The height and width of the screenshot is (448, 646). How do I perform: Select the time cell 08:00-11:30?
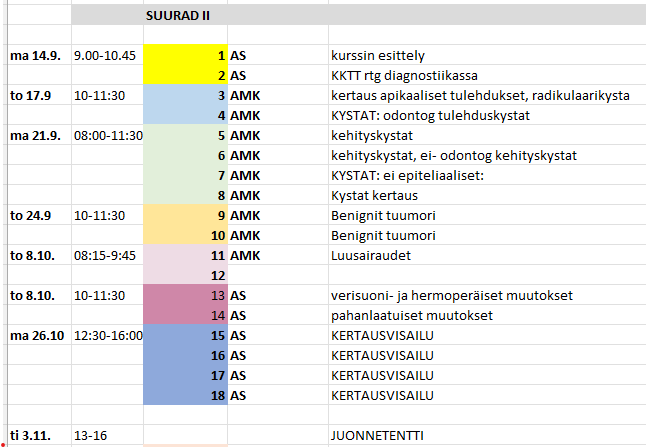click(108, 135)
